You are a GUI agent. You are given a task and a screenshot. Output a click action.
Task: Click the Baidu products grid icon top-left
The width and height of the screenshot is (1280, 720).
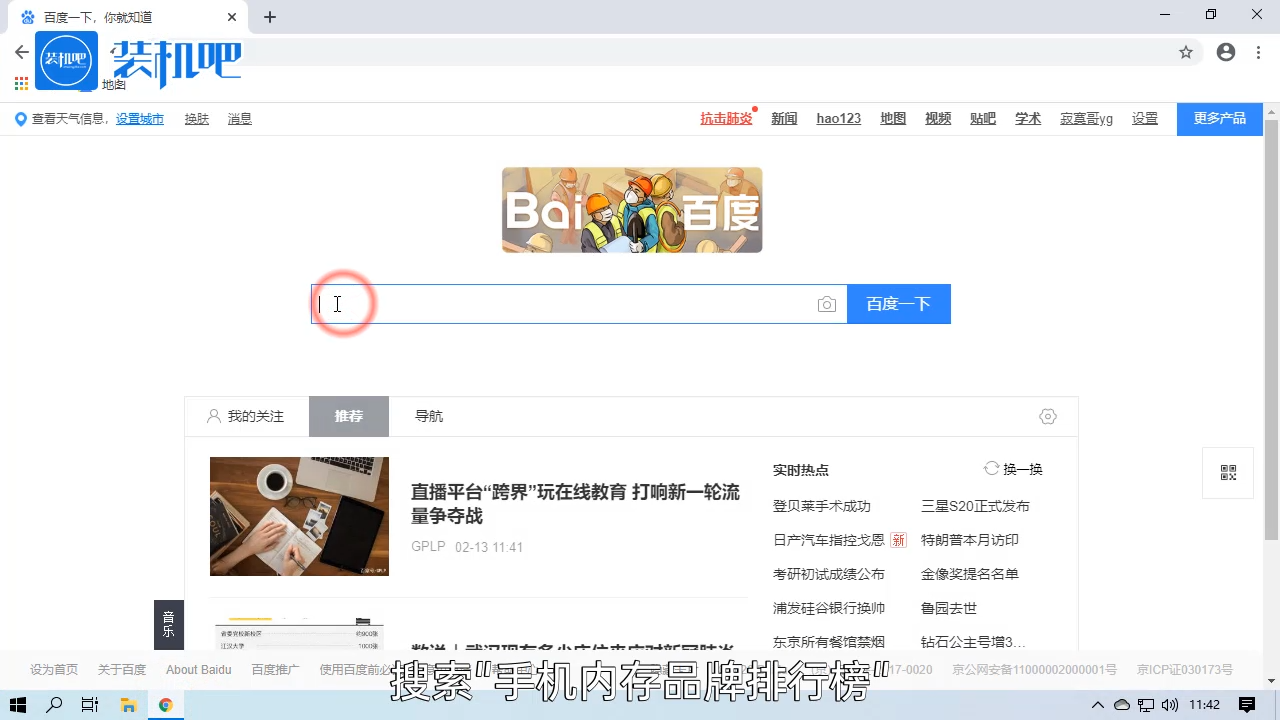[20, 83]
